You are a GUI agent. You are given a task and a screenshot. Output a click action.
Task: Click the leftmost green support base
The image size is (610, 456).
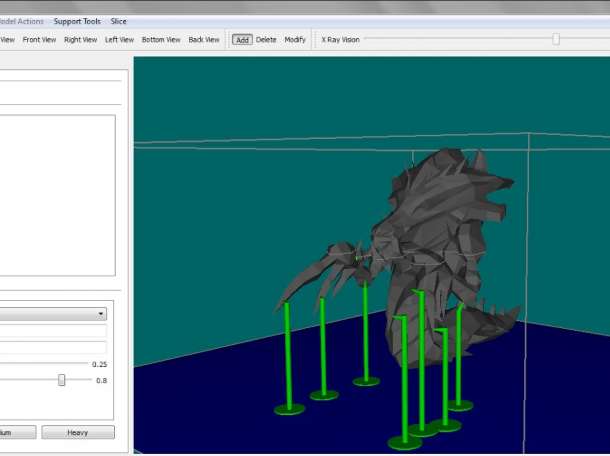[289, 409]
